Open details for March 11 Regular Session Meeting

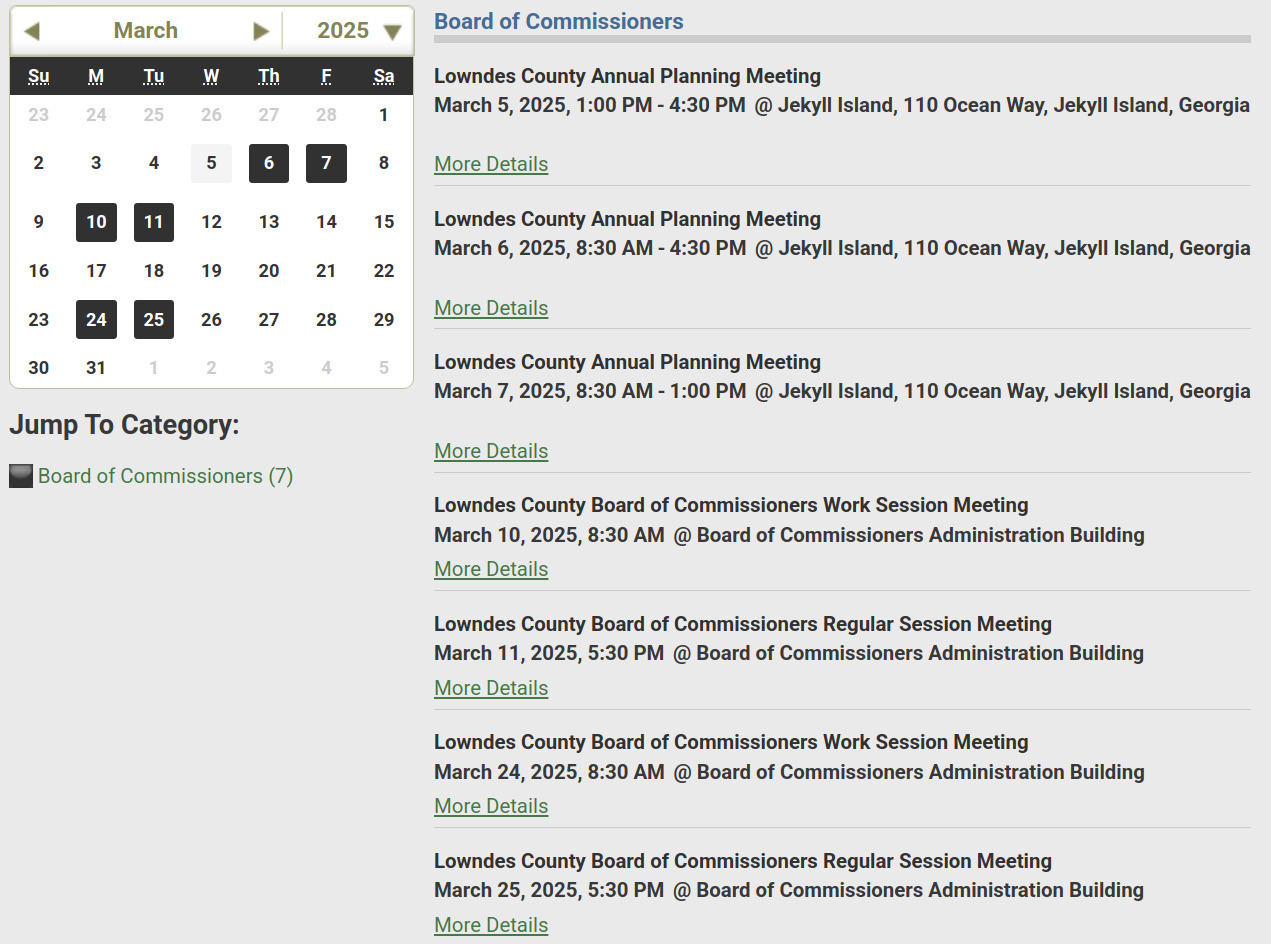click(491, 688)
